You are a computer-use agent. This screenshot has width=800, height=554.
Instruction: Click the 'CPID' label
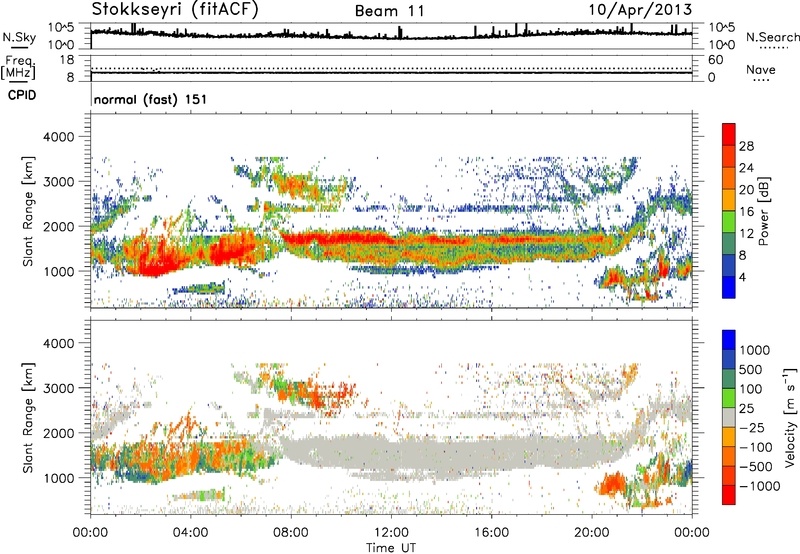click(x=22, y=95)
